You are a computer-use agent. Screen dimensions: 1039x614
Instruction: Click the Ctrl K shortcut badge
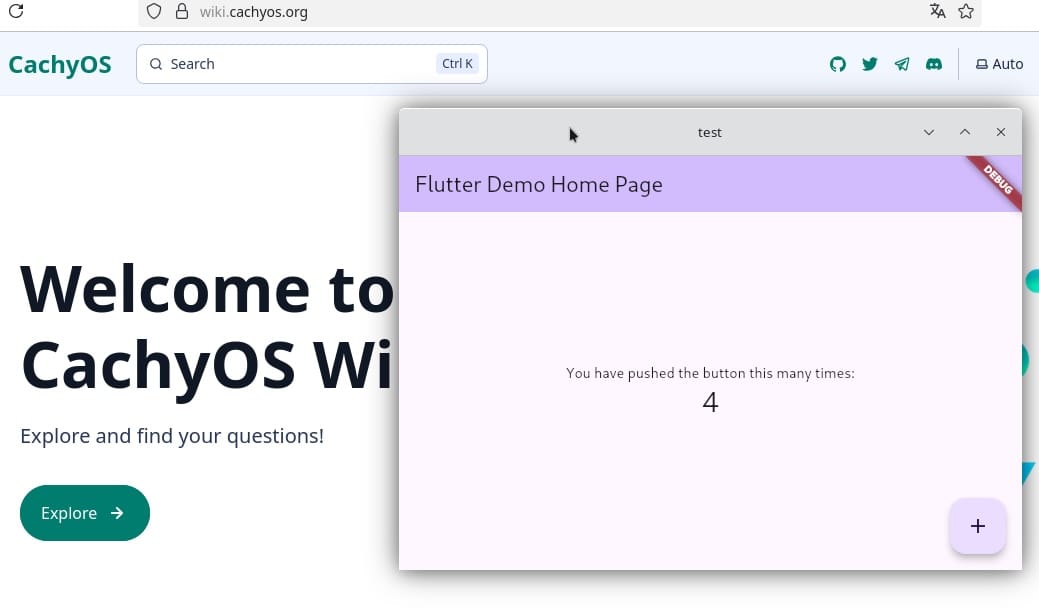click(x=457, y=64)
